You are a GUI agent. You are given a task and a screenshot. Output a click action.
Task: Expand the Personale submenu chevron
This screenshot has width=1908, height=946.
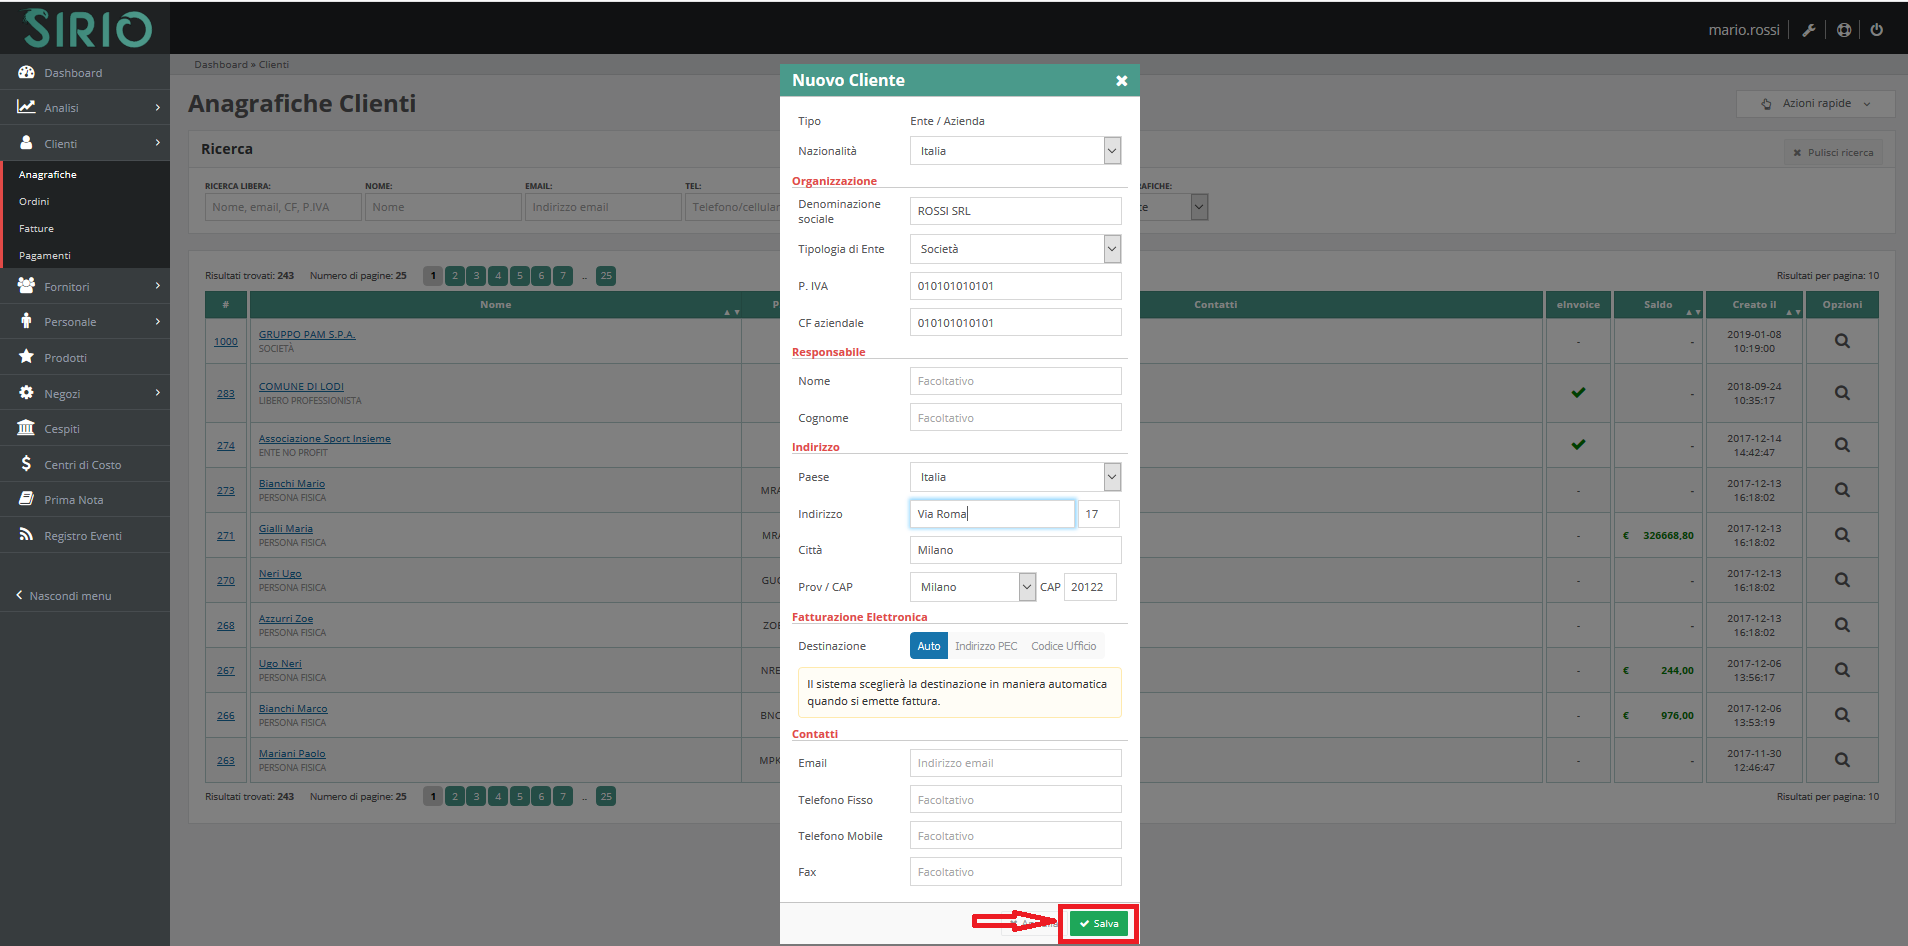(x=157, y=321)
